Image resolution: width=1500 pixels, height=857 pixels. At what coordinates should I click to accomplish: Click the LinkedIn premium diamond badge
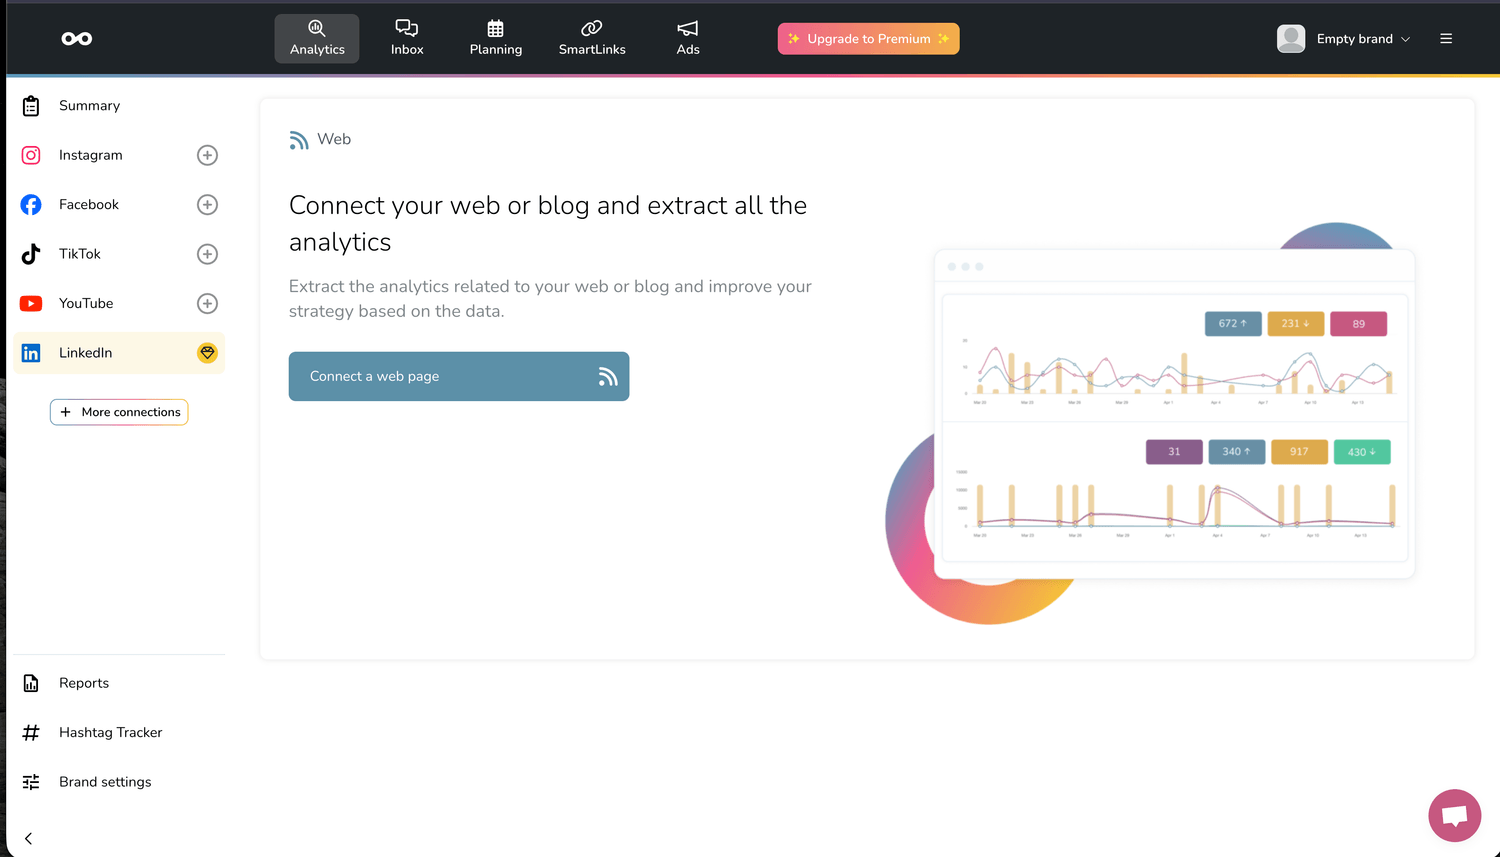(x=207, y=353)
